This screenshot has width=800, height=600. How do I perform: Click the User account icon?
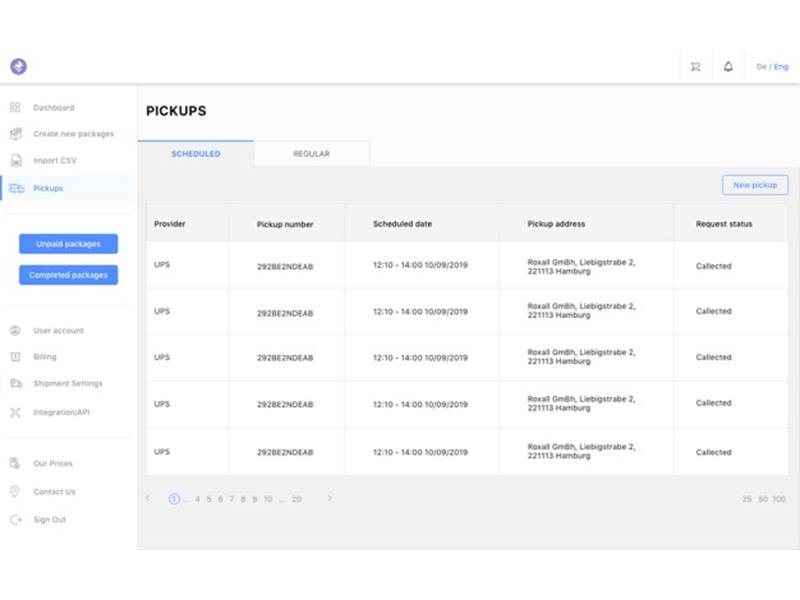15,331
